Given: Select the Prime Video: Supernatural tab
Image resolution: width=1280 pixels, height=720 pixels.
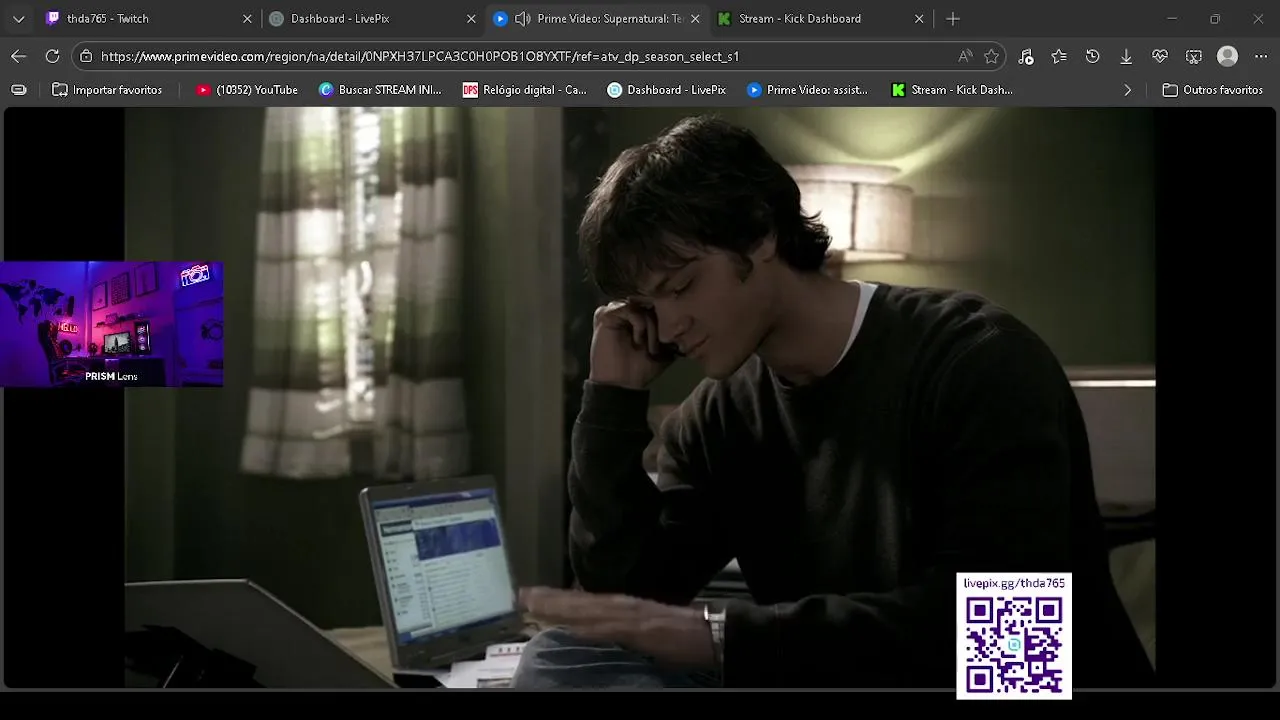Looking at the screenshot, I should click(596, 18).
